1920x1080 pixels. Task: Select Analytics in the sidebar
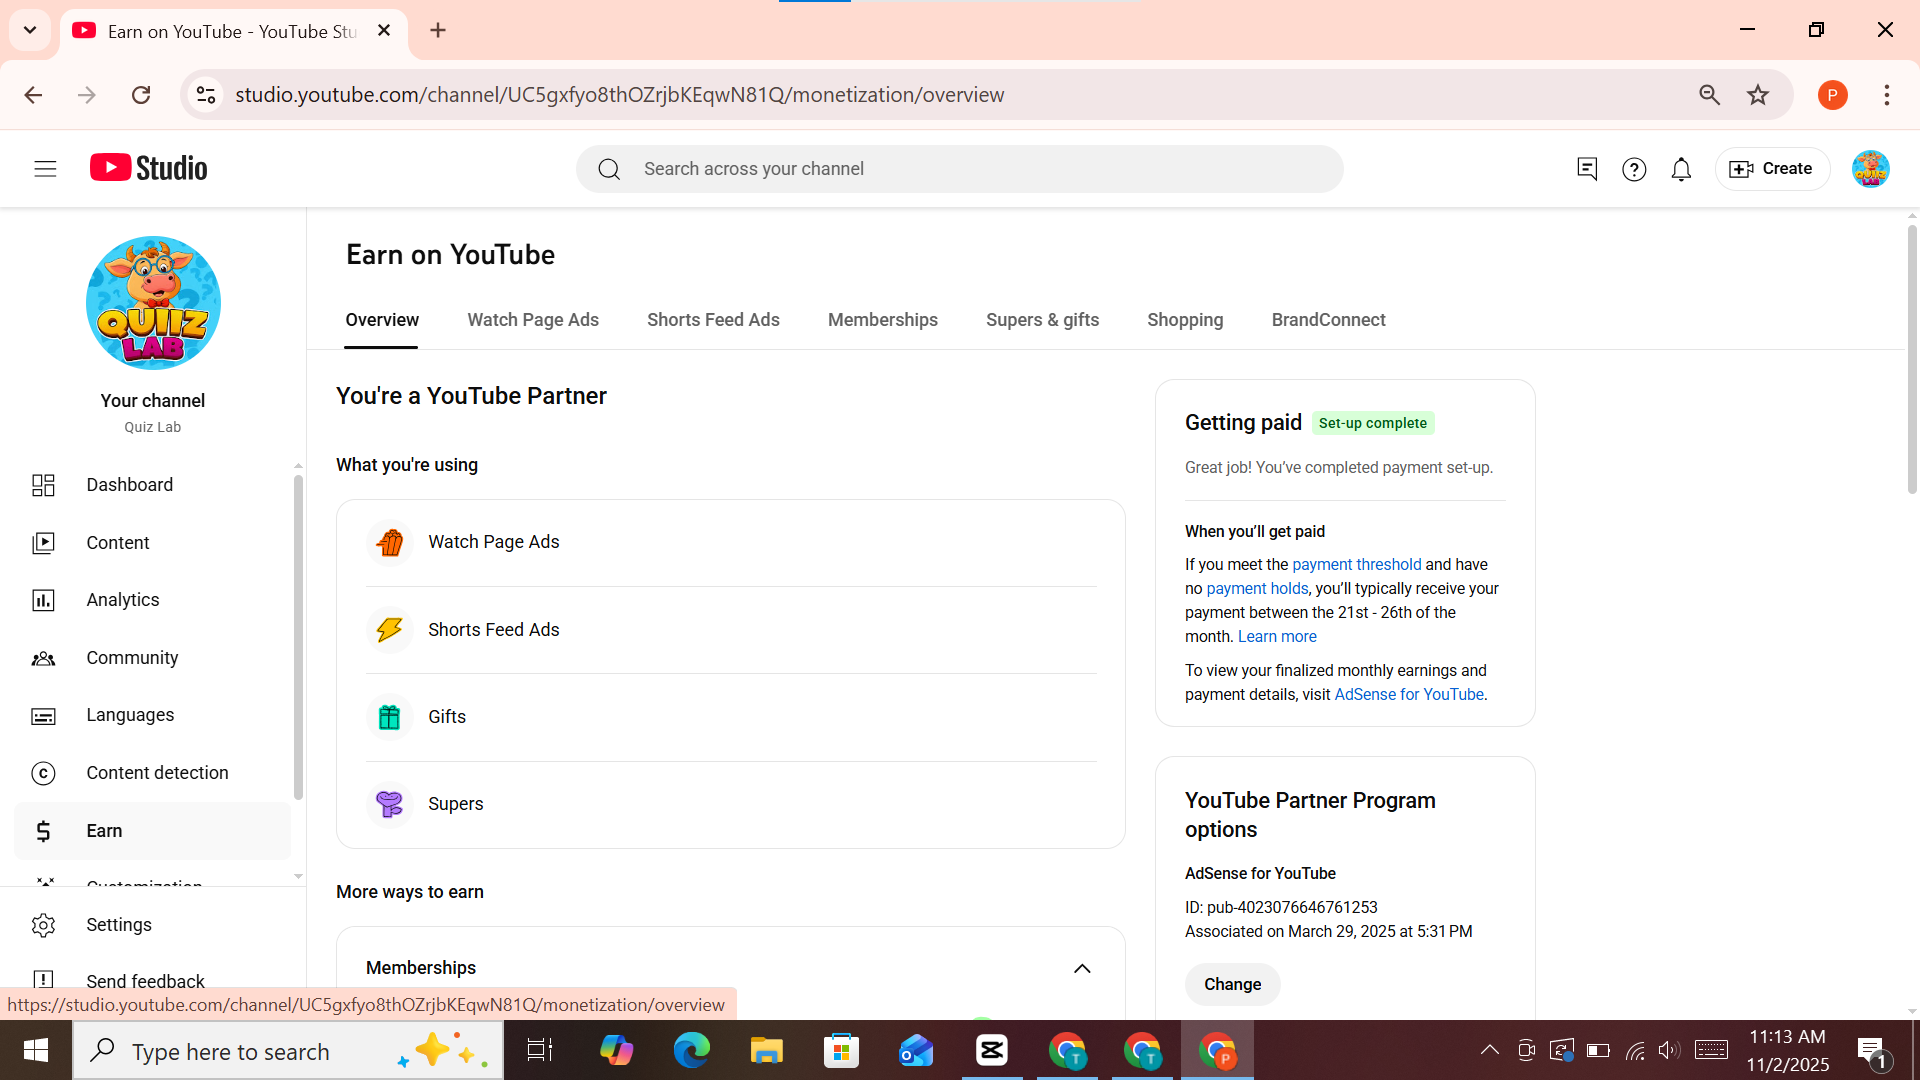tap(123, 600)
